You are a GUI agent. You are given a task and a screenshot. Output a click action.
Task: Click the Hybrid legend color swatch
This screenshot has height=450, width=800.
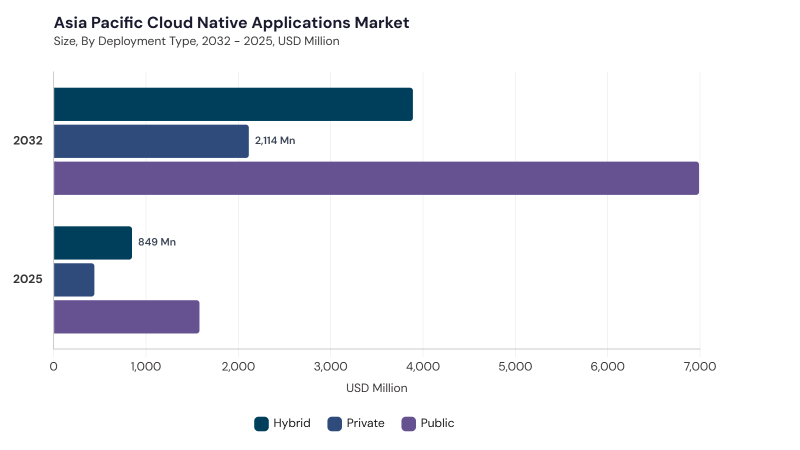[x=261, y=423]
